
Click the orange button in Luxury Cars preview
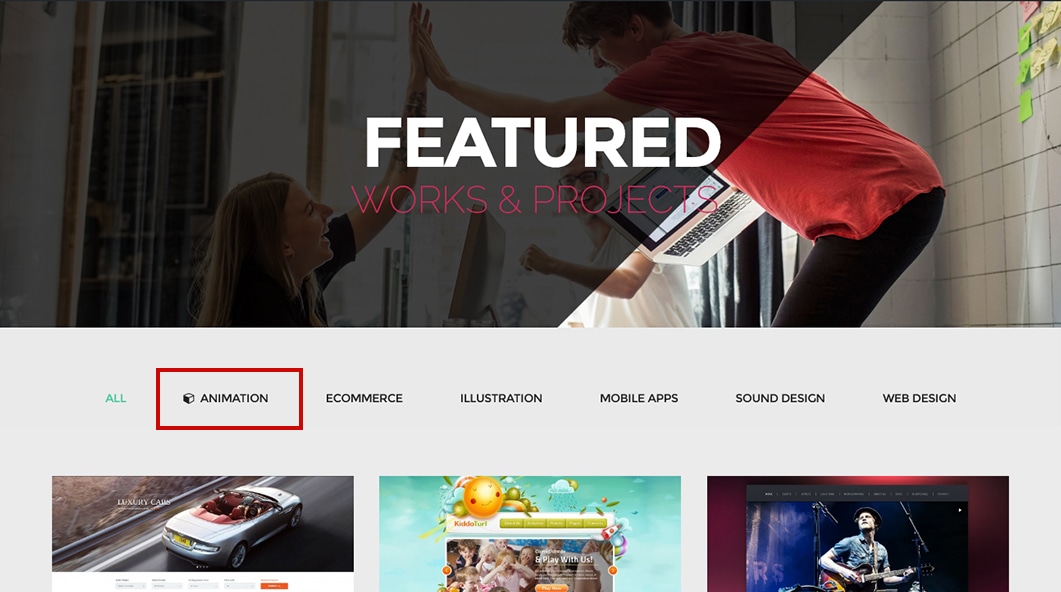[274, 586]
